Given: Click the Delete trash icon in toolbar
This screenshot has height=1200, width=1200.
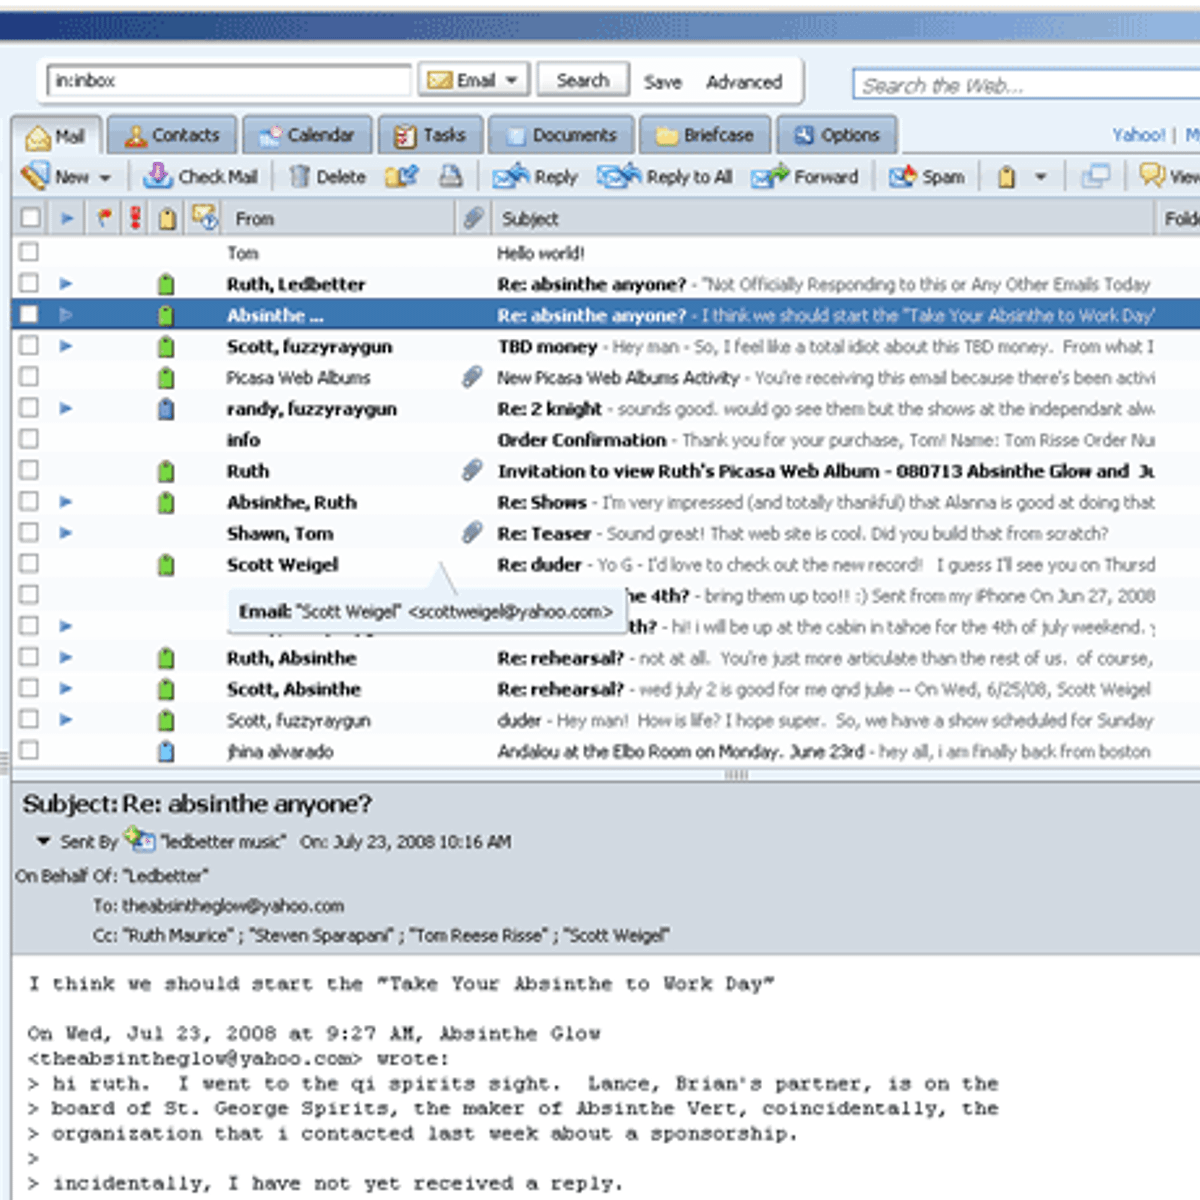Looking at the screenshot, I should pos(299,177).
